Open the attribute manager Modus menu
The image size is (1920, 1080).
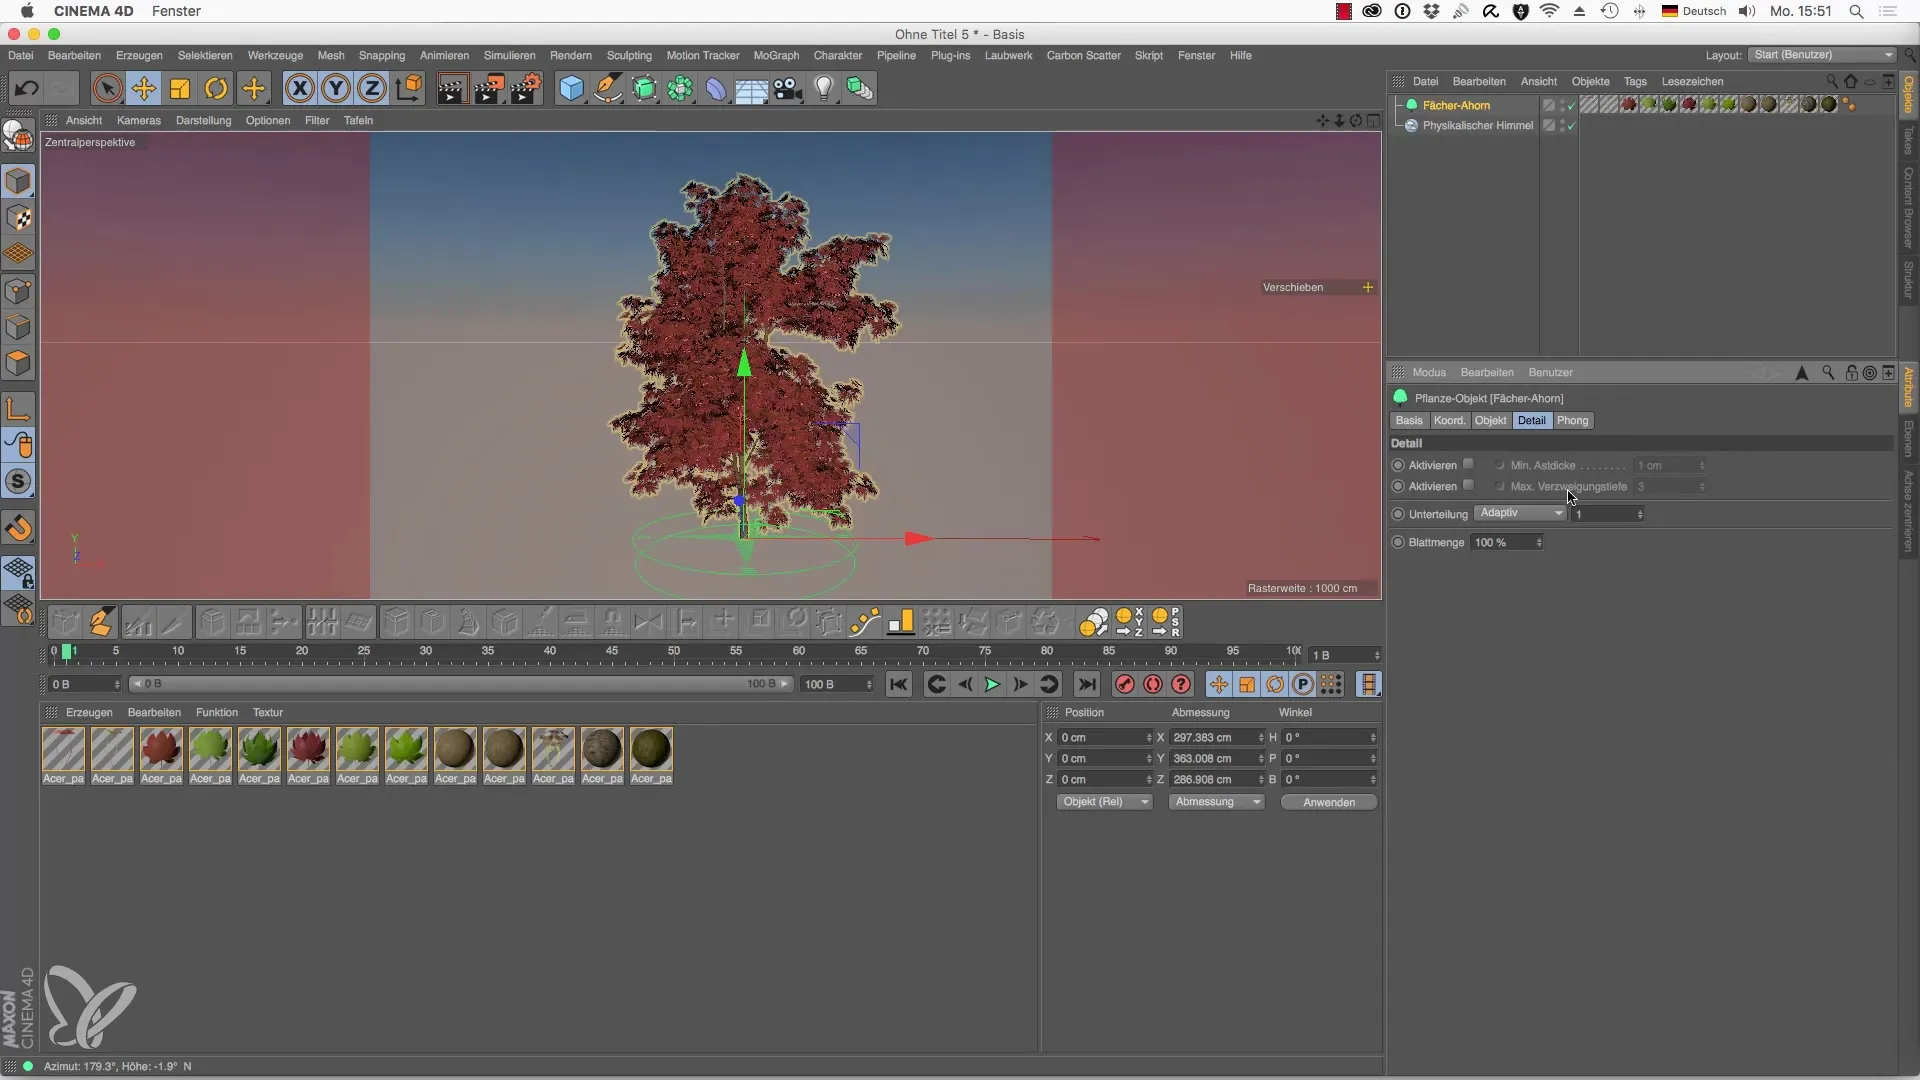tap(1429, 373)
